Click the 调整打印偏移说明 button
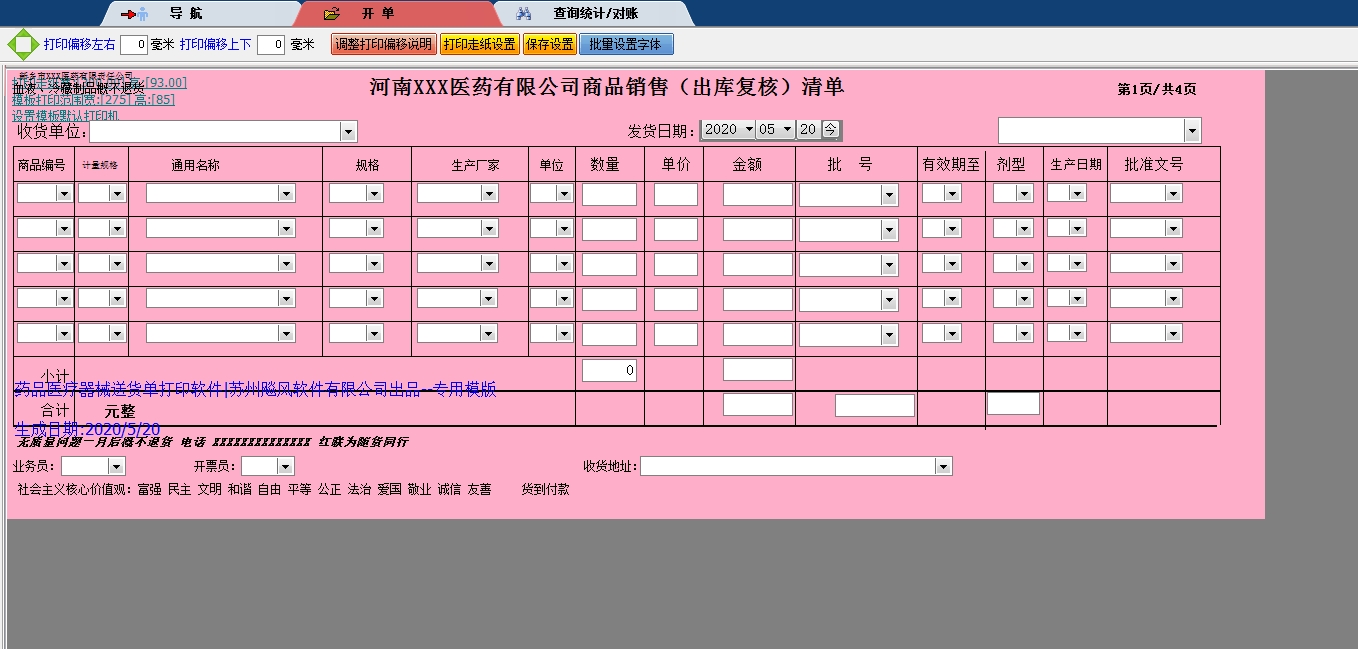The width and height of the screenshot is (1358, 649). click(x=383, y=45)
